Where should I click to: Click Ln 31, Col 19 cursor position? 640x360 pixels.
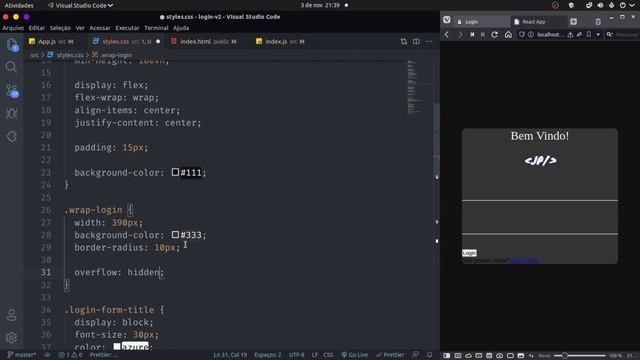(x=230, y=355)
